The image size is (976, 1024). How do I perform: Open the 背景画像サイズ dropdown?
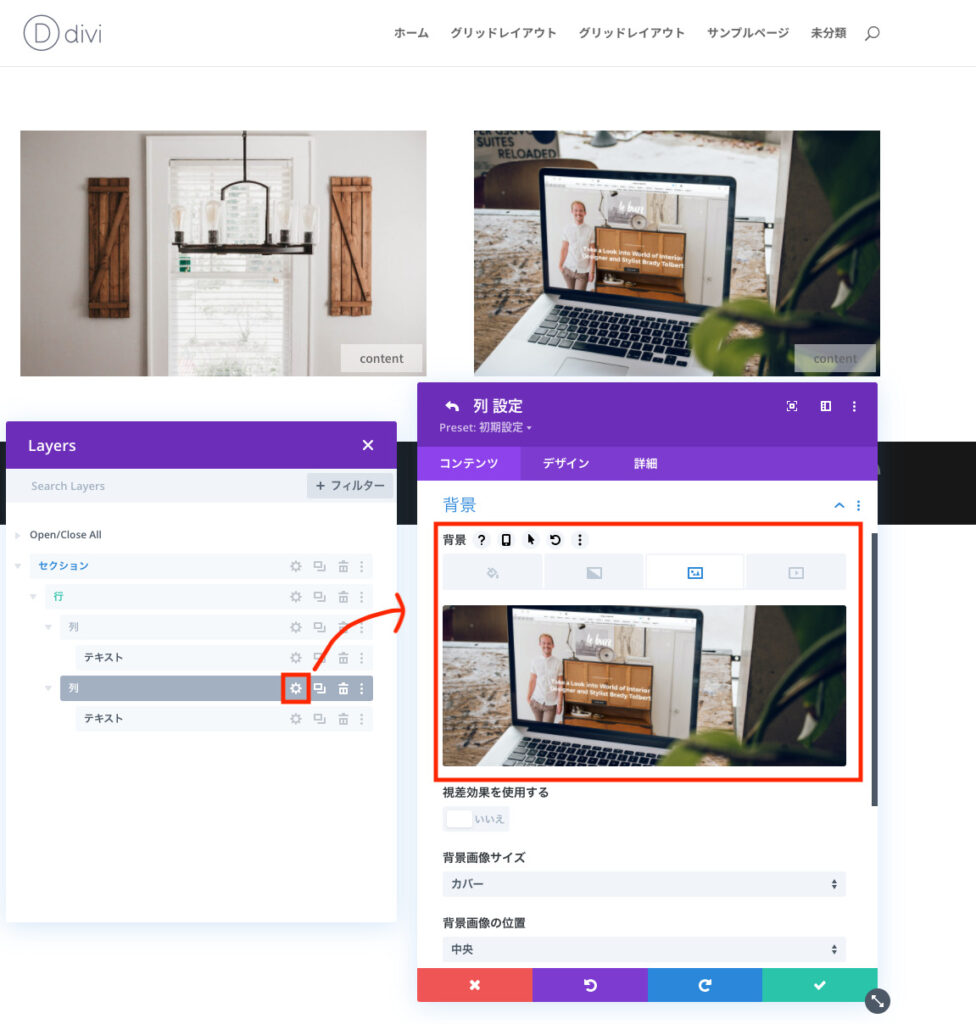(643, 884)
